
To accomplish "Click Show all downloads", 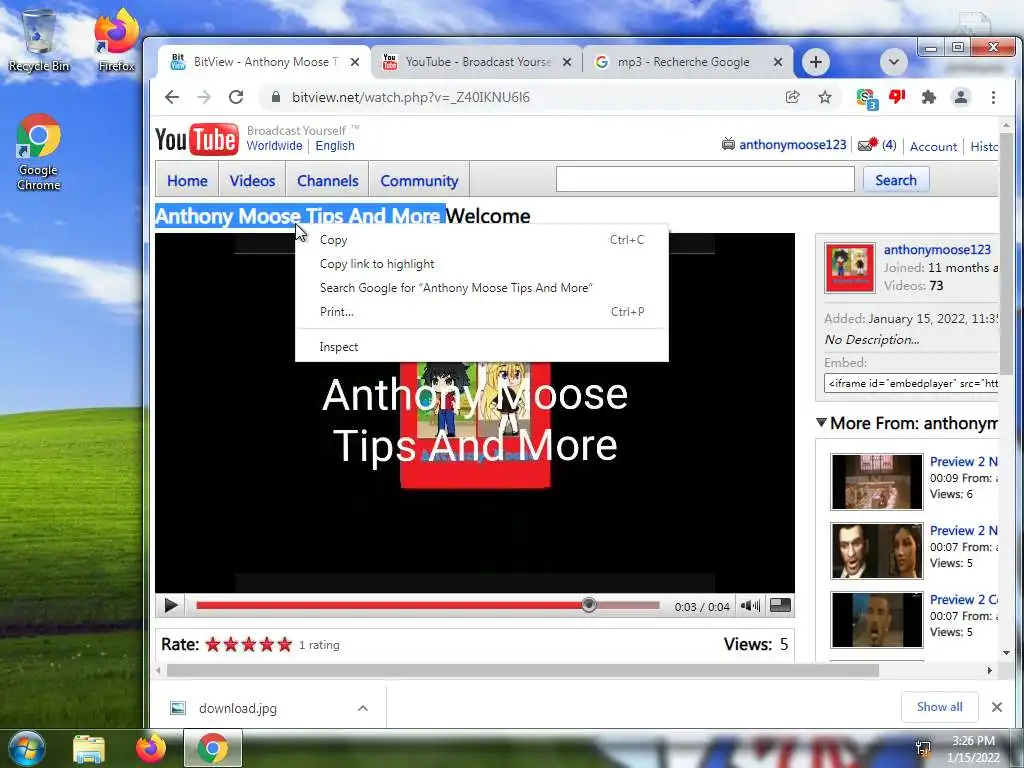I will click(x=939, y=707).
